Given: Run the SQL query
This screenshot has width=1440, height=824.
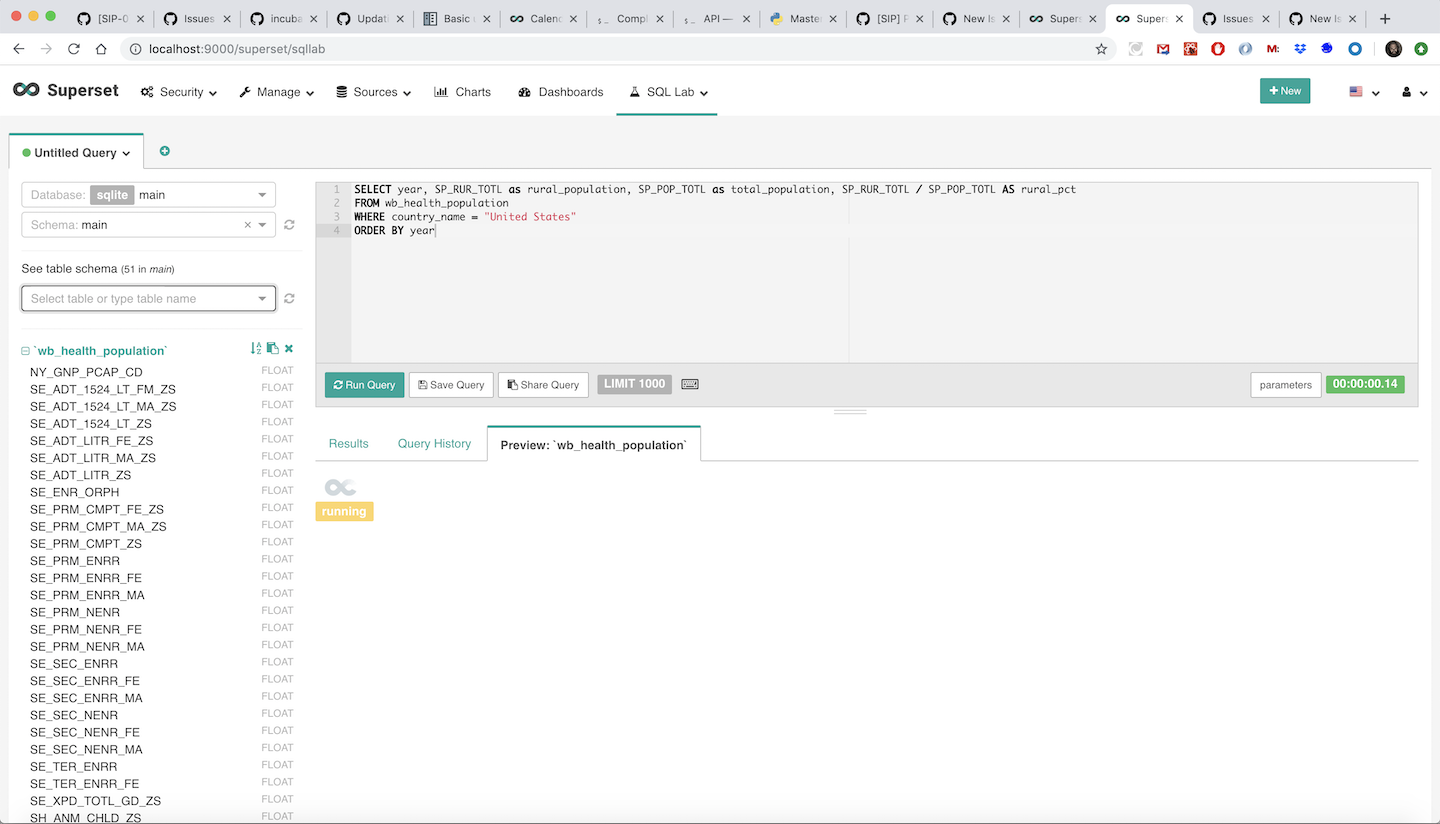Looking at the screenshot, I should point(364,384).
